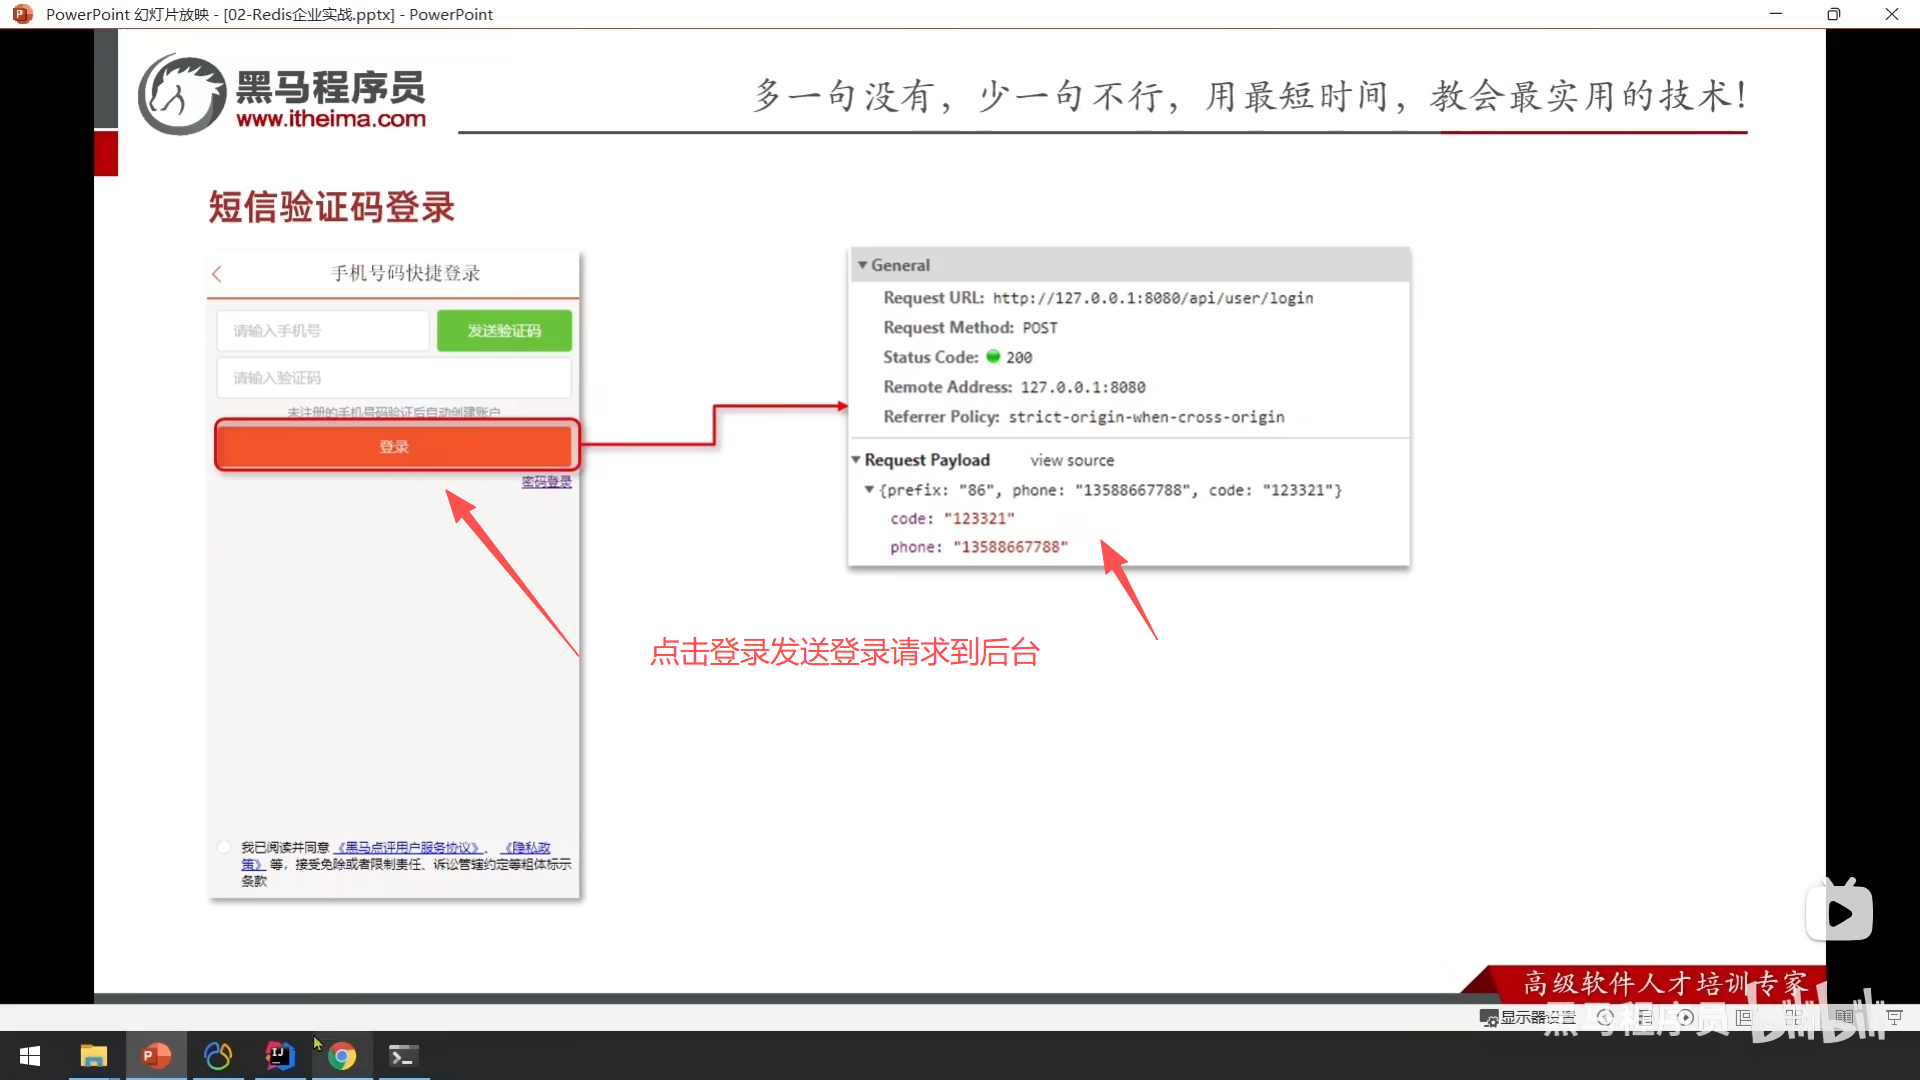Open the slide menu icon in status bar
The image size is (1920, 1080).
[x=1646, y=1017]
